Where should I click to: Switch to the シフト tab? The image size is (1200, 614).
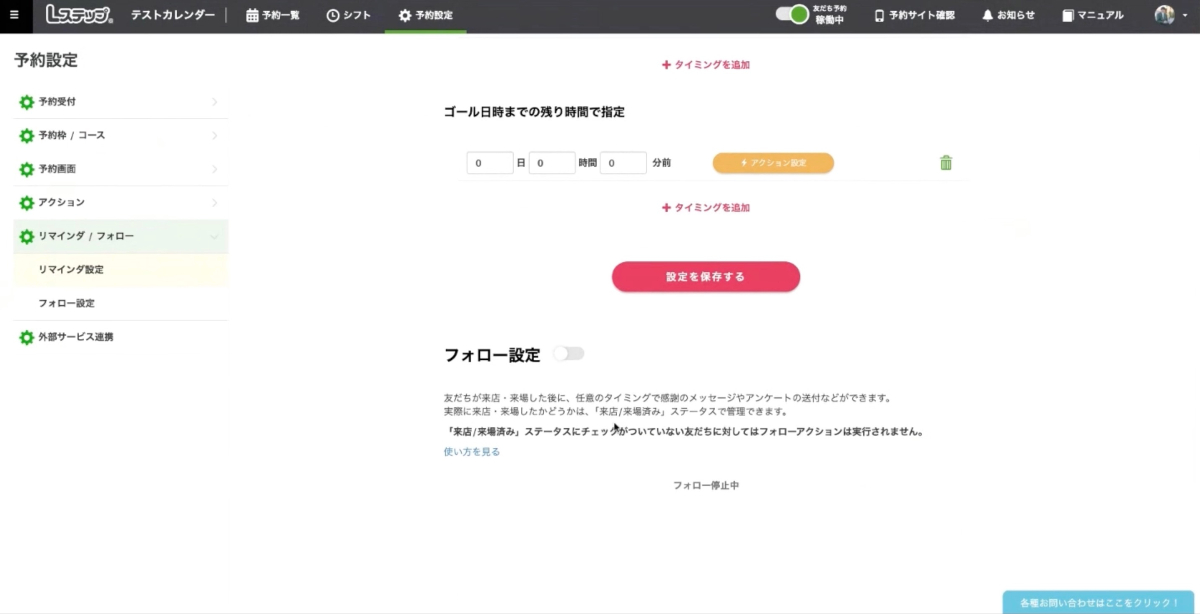coord(348,15)
